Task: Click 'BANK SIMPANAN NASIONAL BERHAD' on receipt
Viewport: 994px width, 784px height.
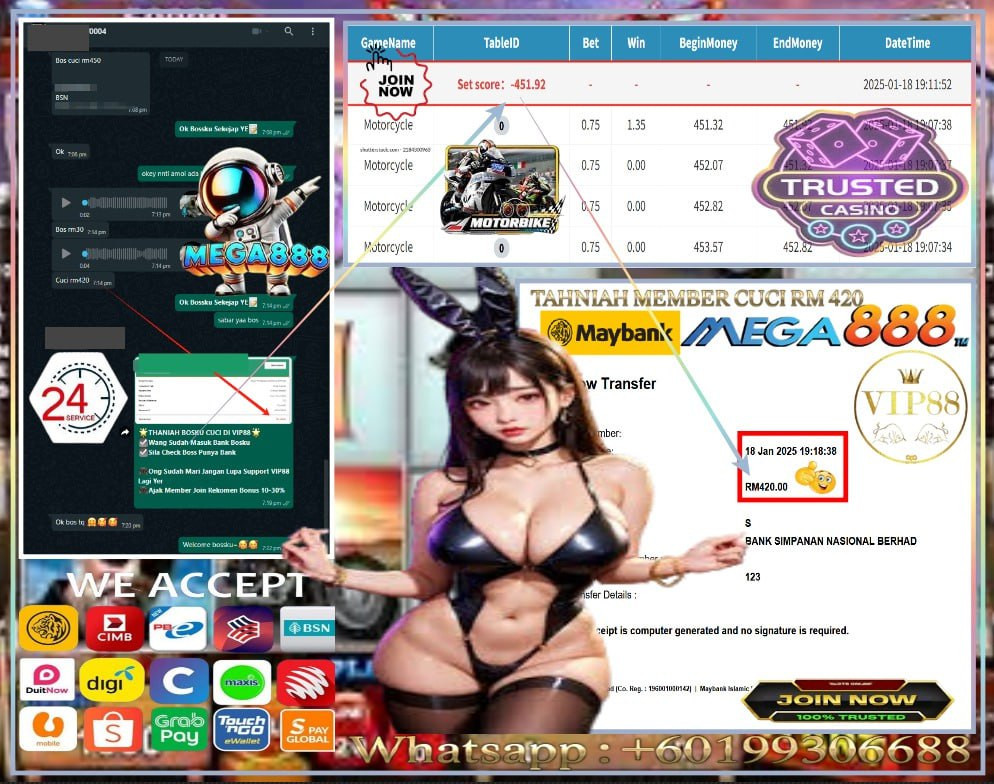Action: [x=831, y=541]
